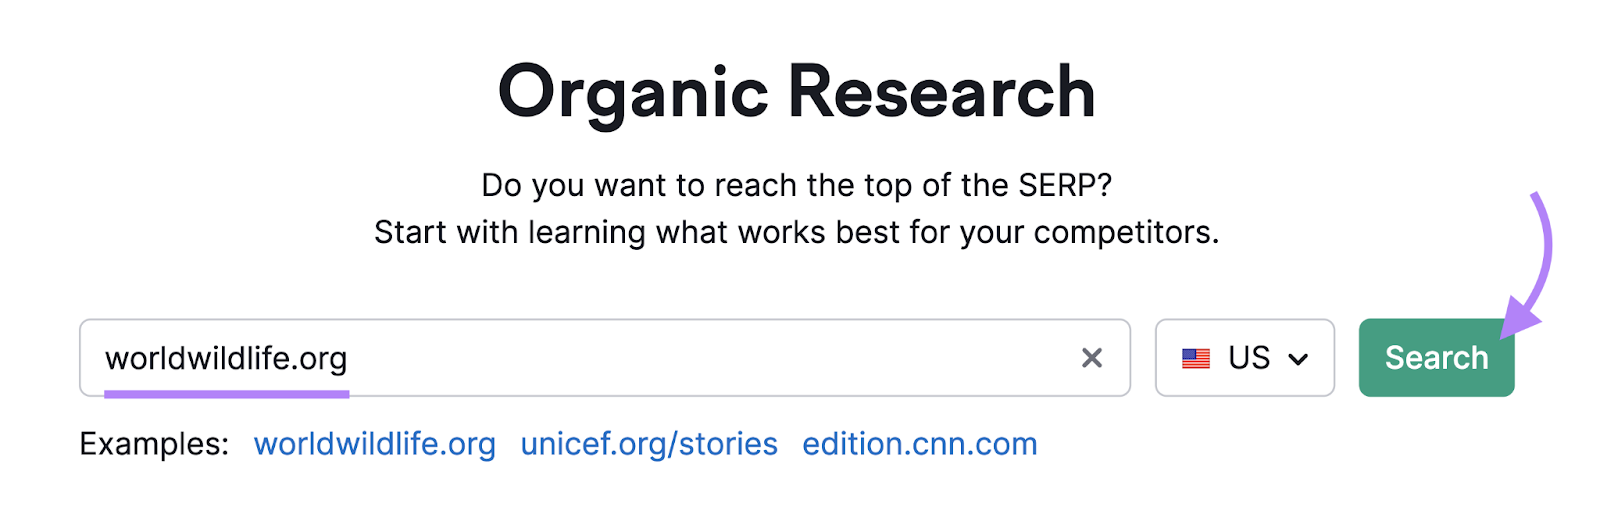Focus the domain input field
The height and width of the screenshot is (525, 1600).
coord(700,358)
